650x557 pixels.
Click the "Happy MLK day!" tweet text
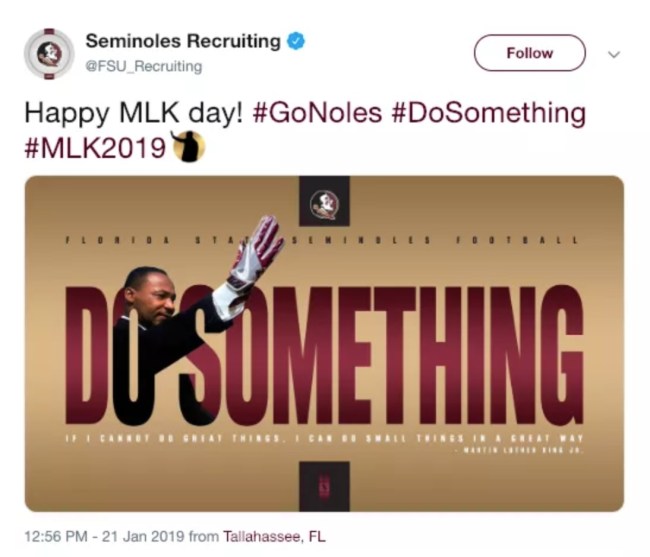(134, 112)
